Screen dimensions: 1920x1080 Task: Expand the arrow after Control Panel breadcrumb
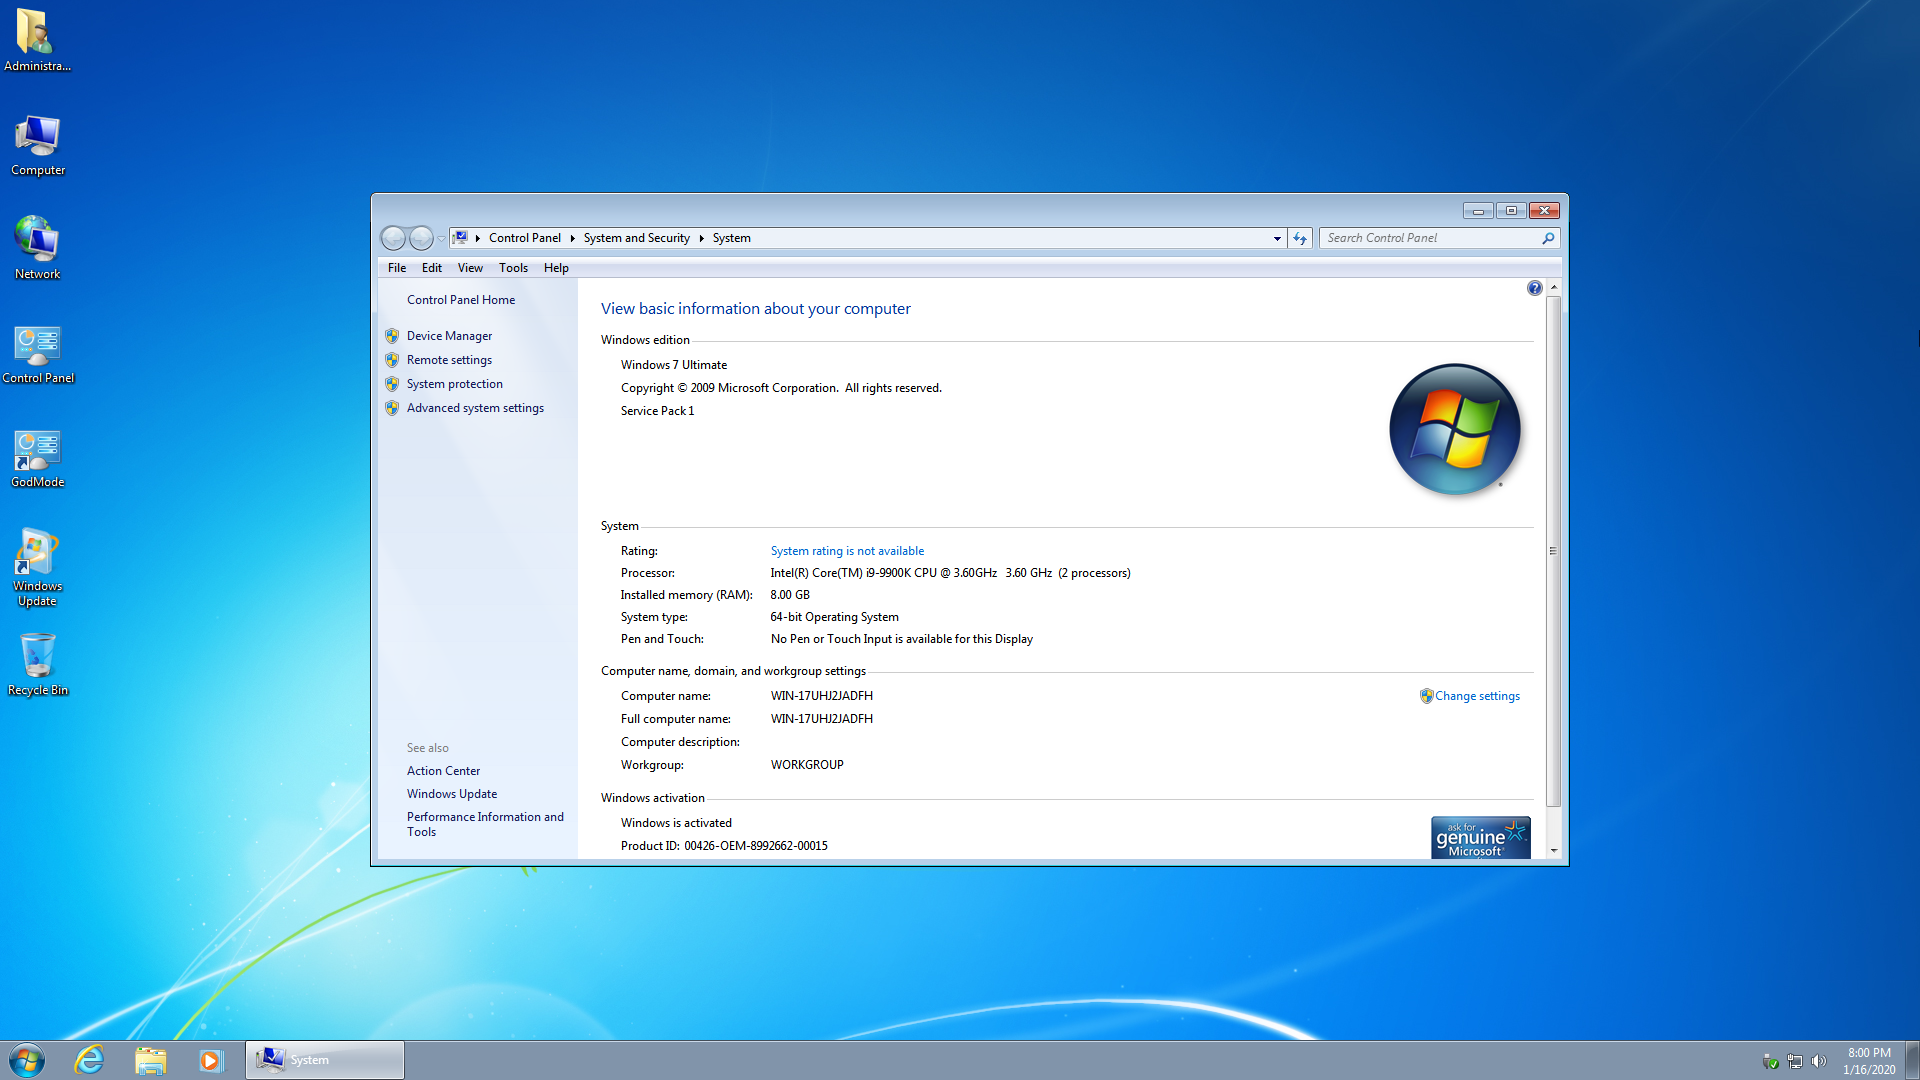tap(572, 238)
